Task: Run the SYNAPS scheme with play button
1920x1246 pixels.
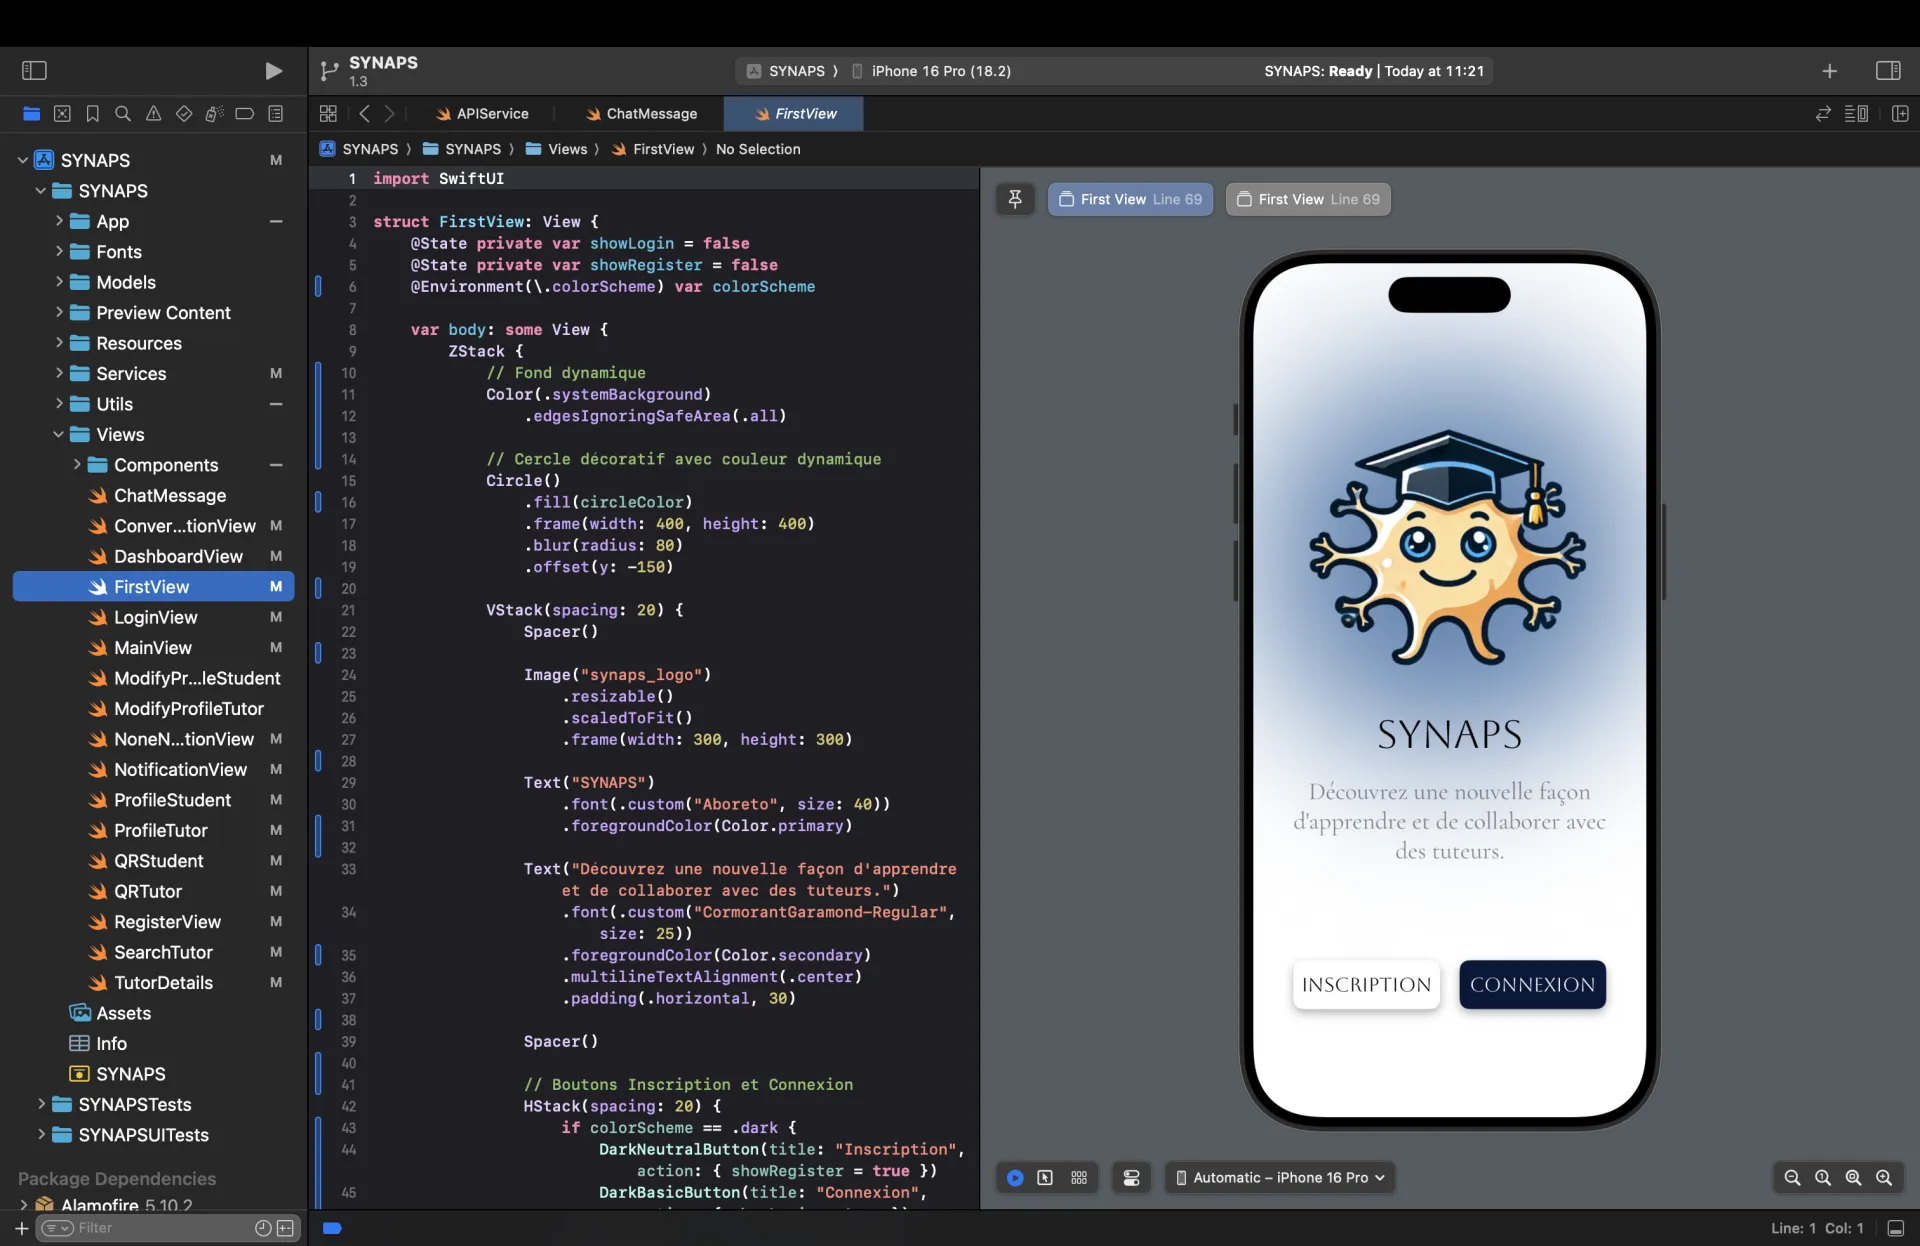Action: 273,71
